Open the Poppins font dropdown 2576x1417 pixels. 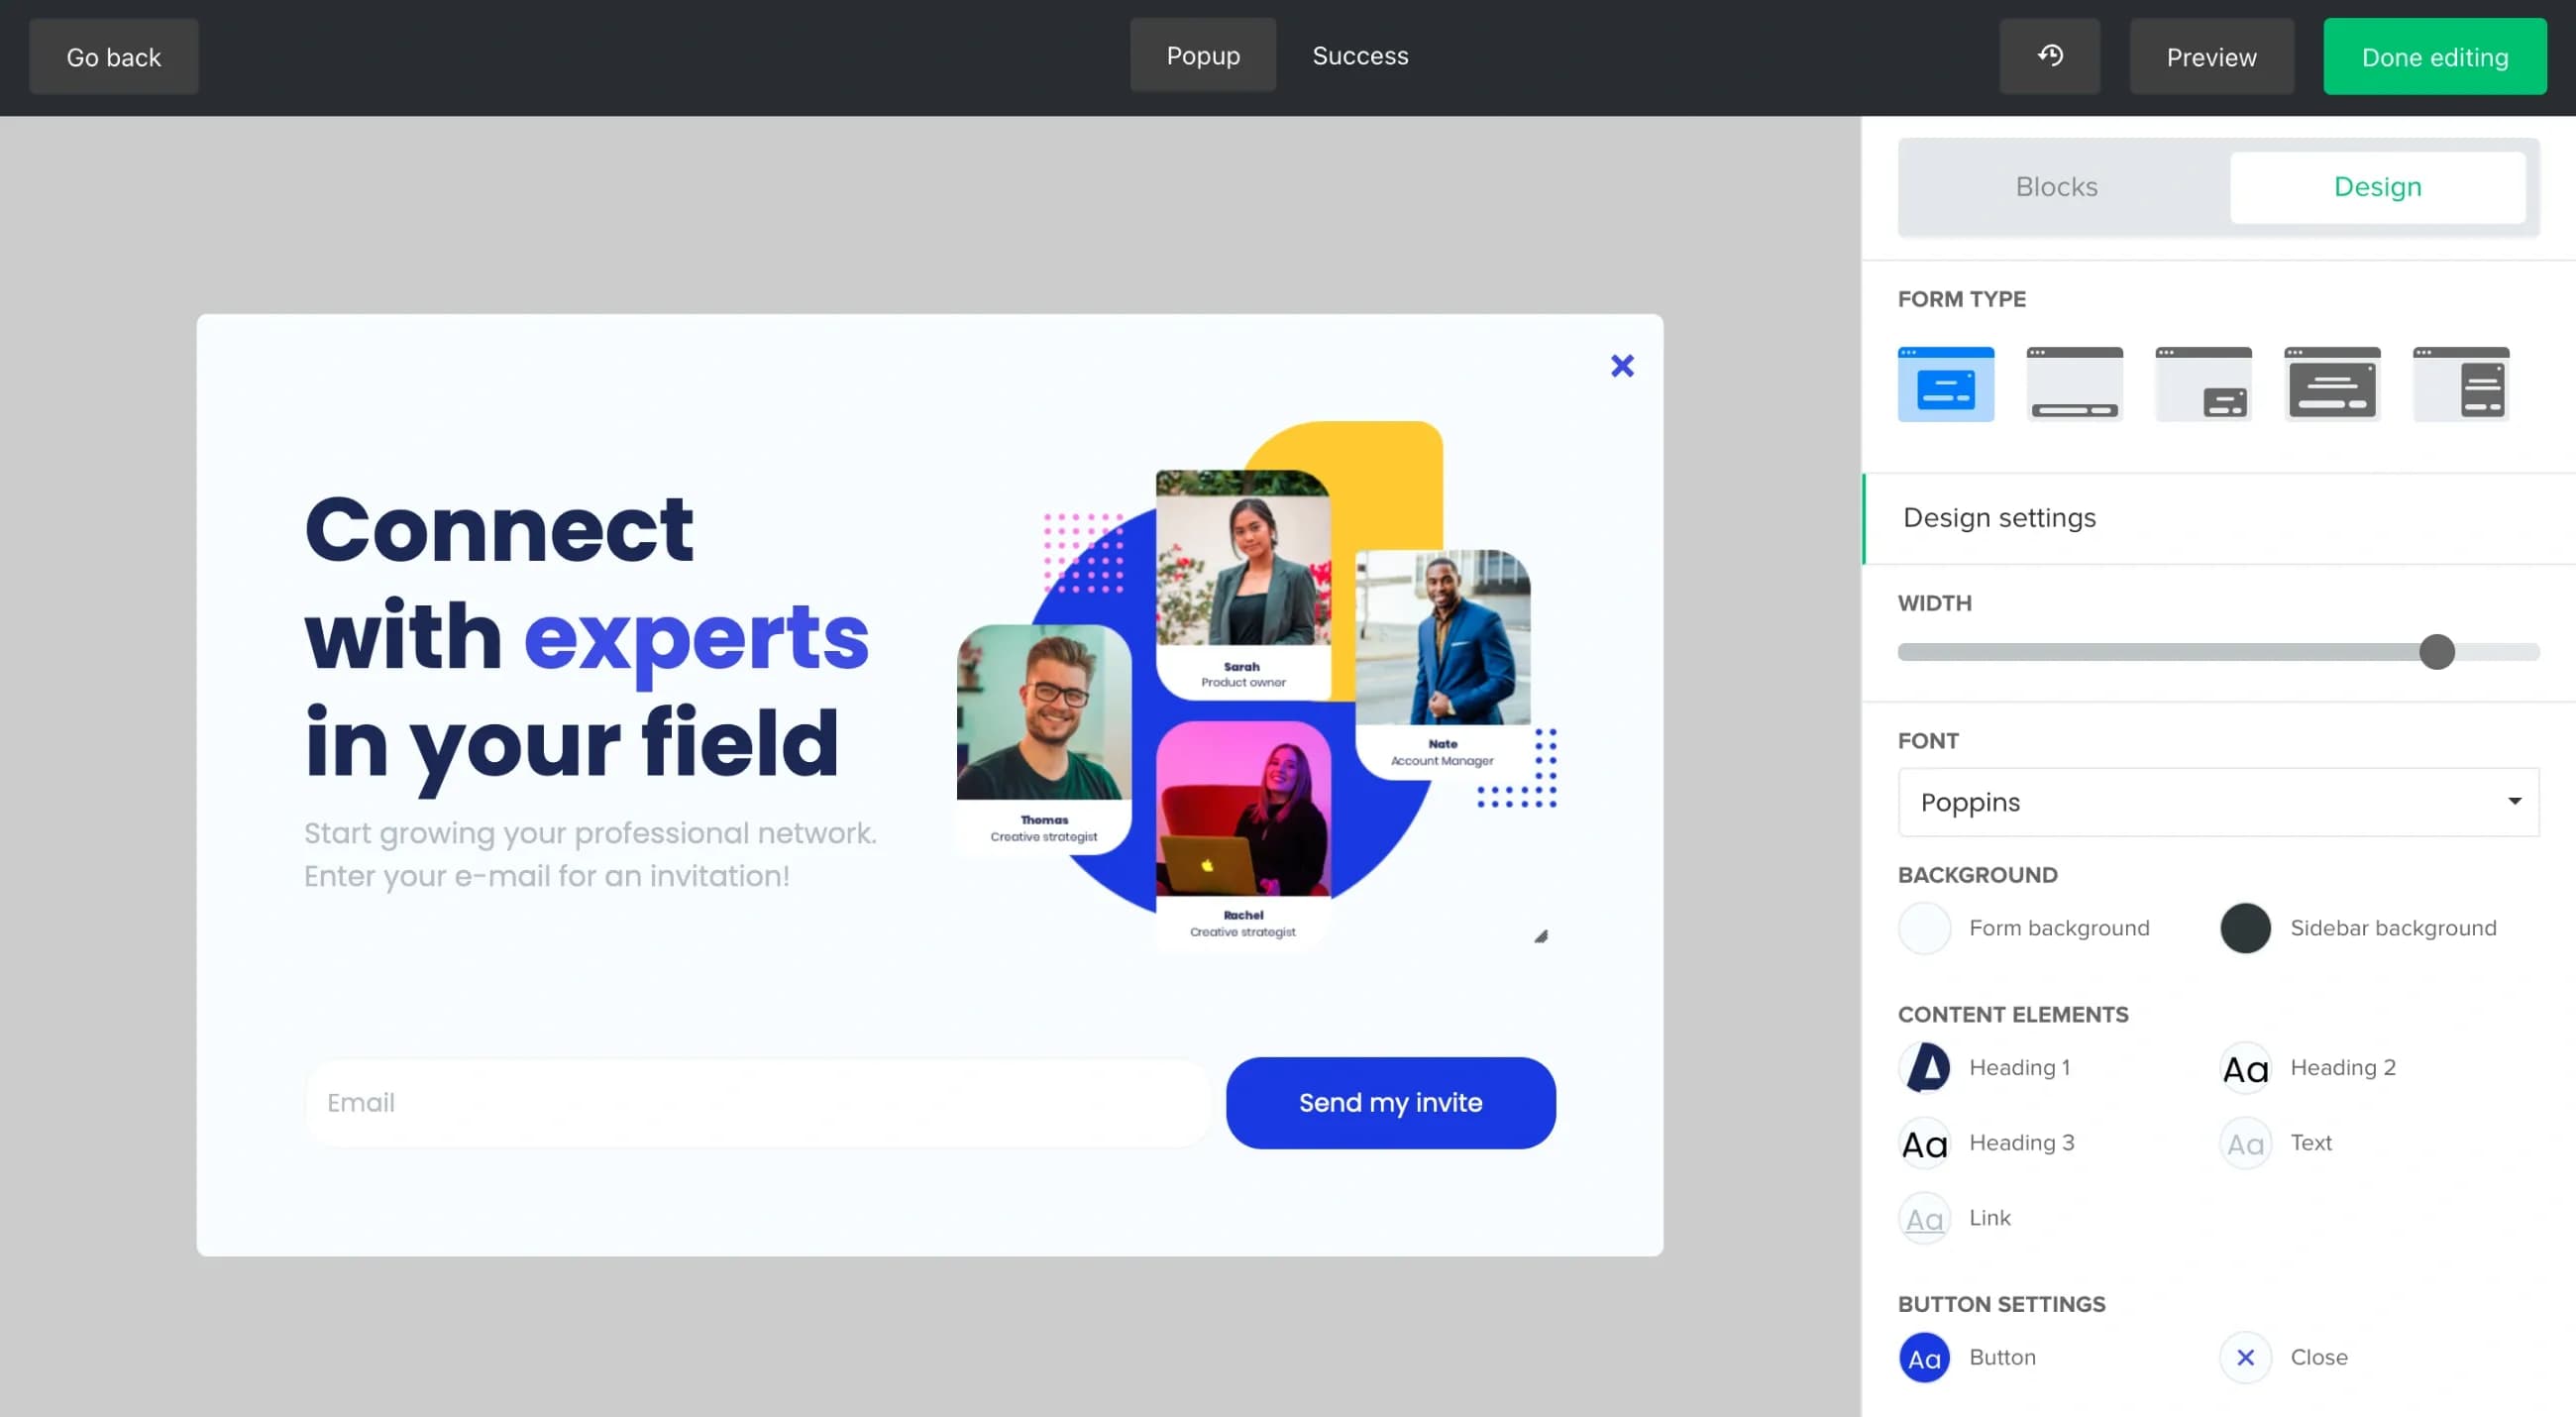pos(2217,801)
